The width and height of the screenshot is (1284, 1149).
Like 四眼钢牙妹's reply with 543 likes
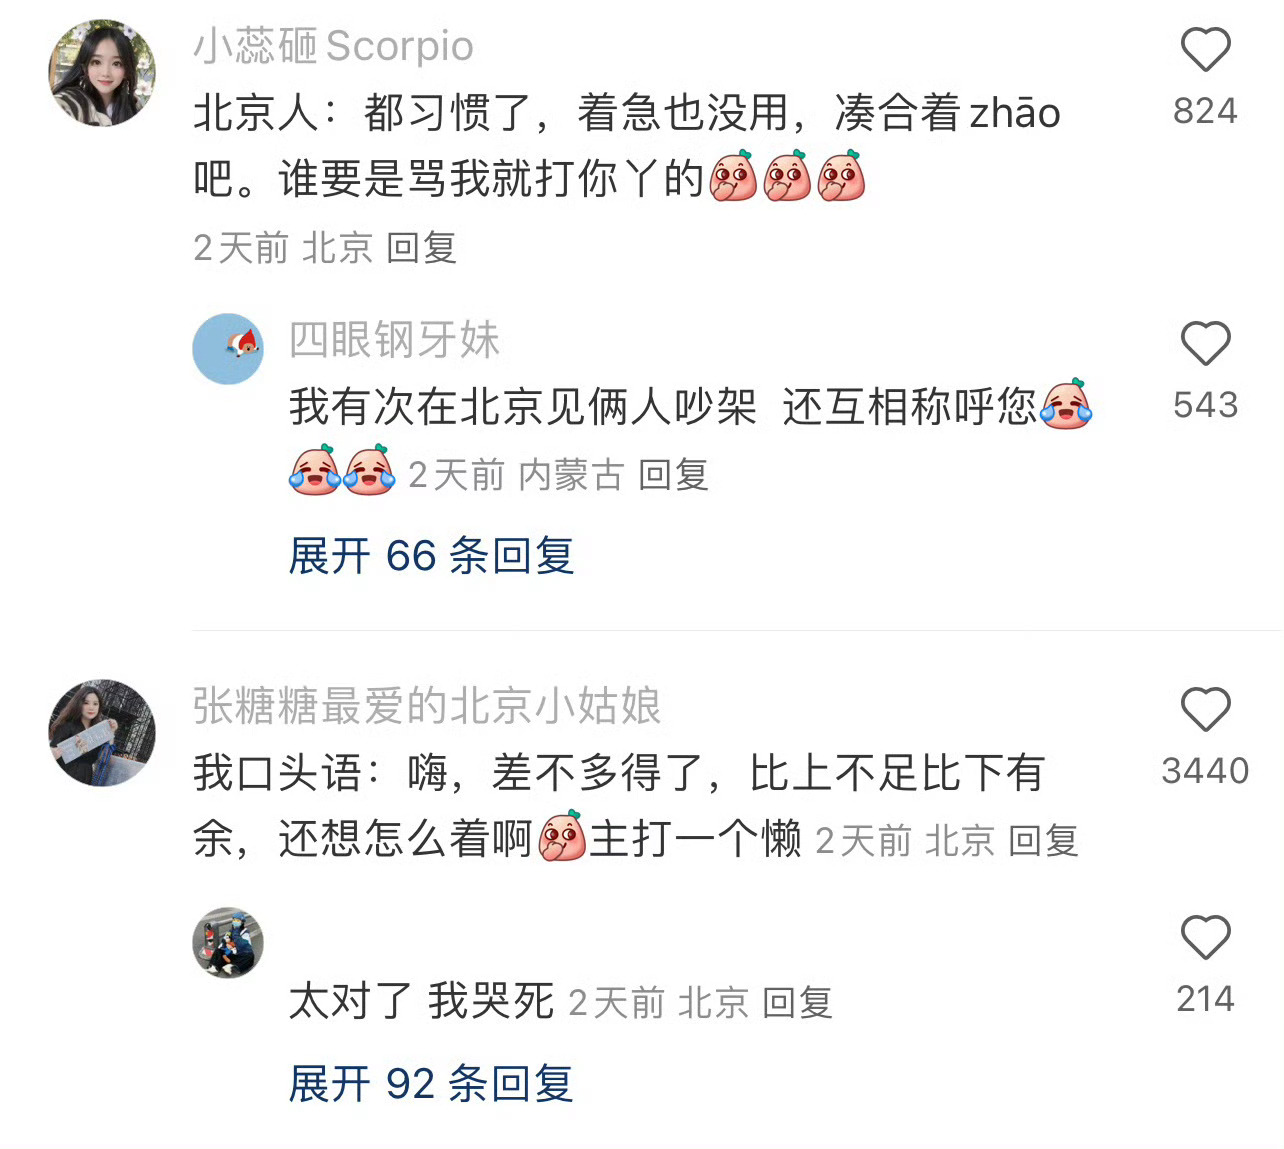coord(1205,344)
